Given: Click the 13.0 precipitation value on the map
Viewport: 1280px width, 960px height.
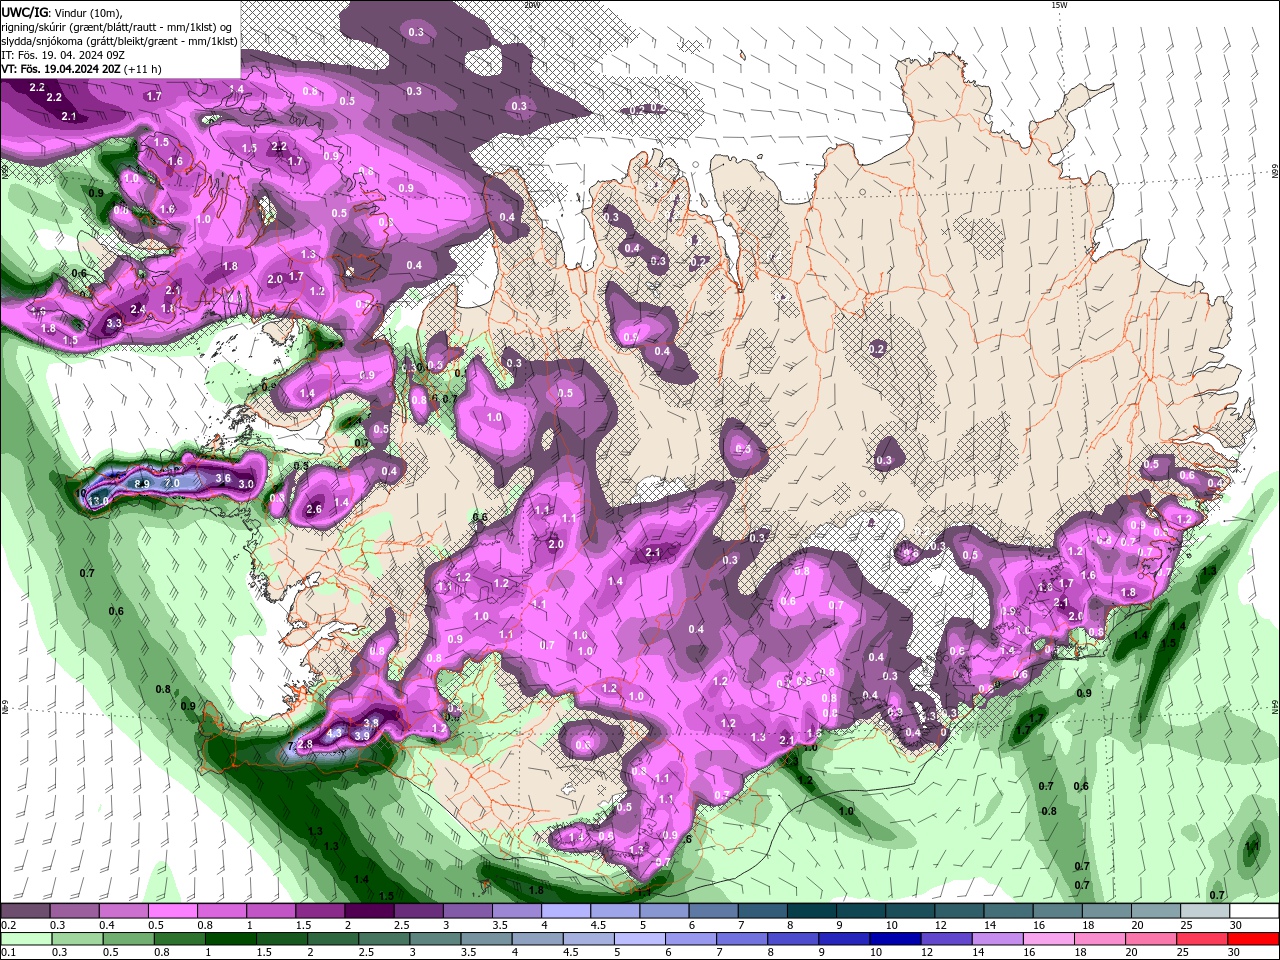Looking at the screenshot, I should point(98,500).
